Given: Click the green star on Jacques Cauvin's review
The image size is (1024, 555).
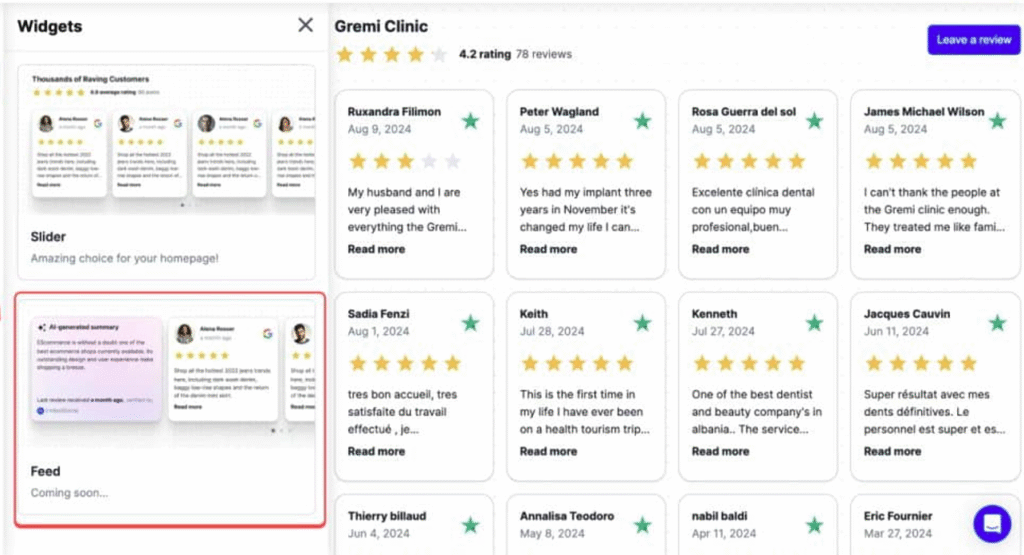Looking at the screenshot, I should click(x=997, y=323).
